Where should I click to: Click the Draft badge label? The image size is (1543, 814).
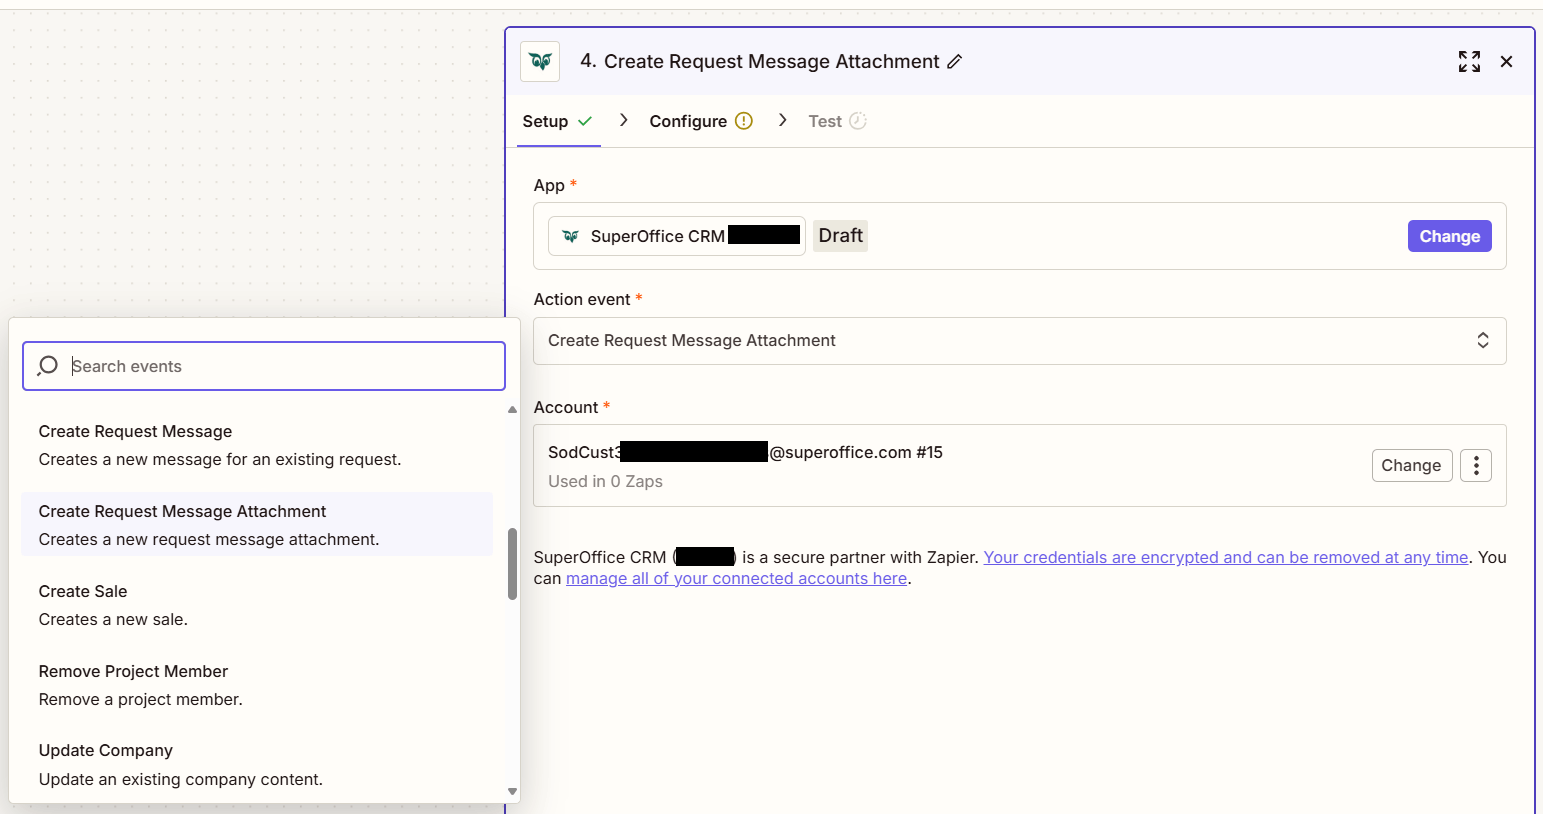click(x=840, y=235)
